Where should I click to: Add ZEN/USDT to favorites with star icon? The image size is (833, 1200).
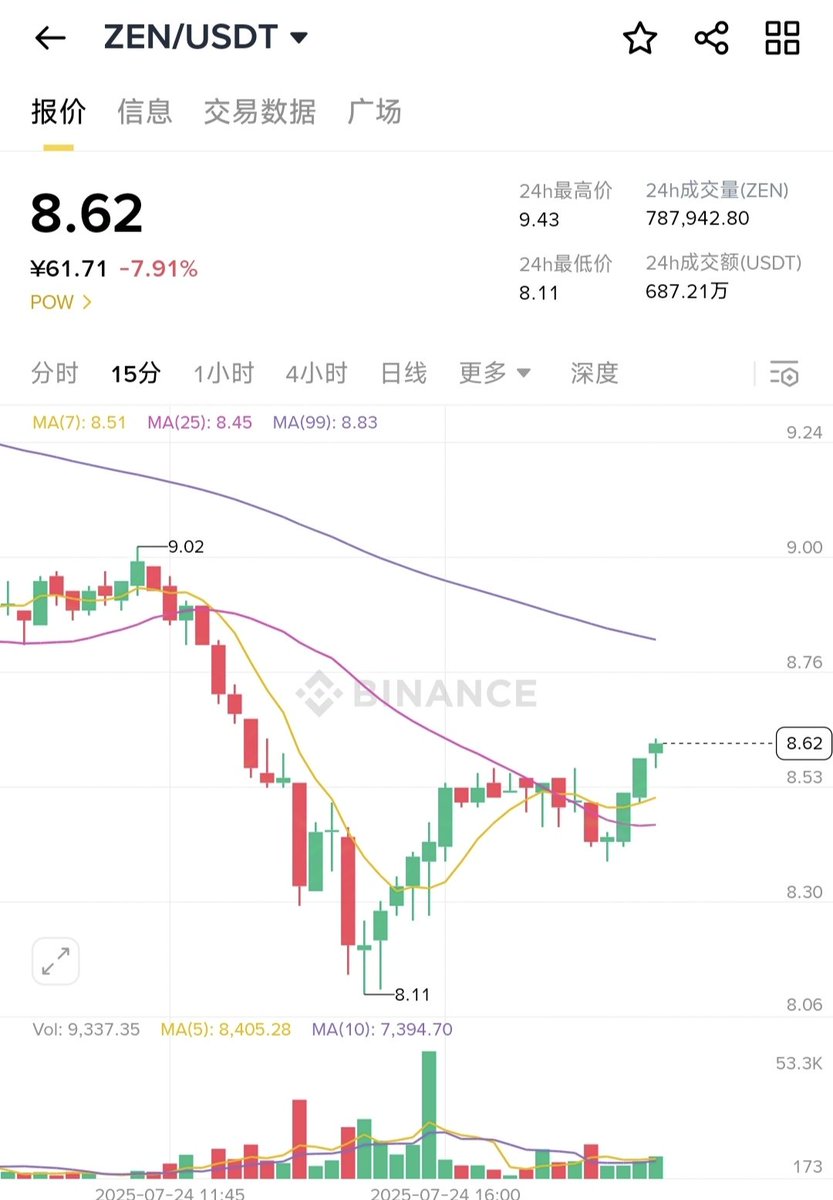[x=640, y=38]
